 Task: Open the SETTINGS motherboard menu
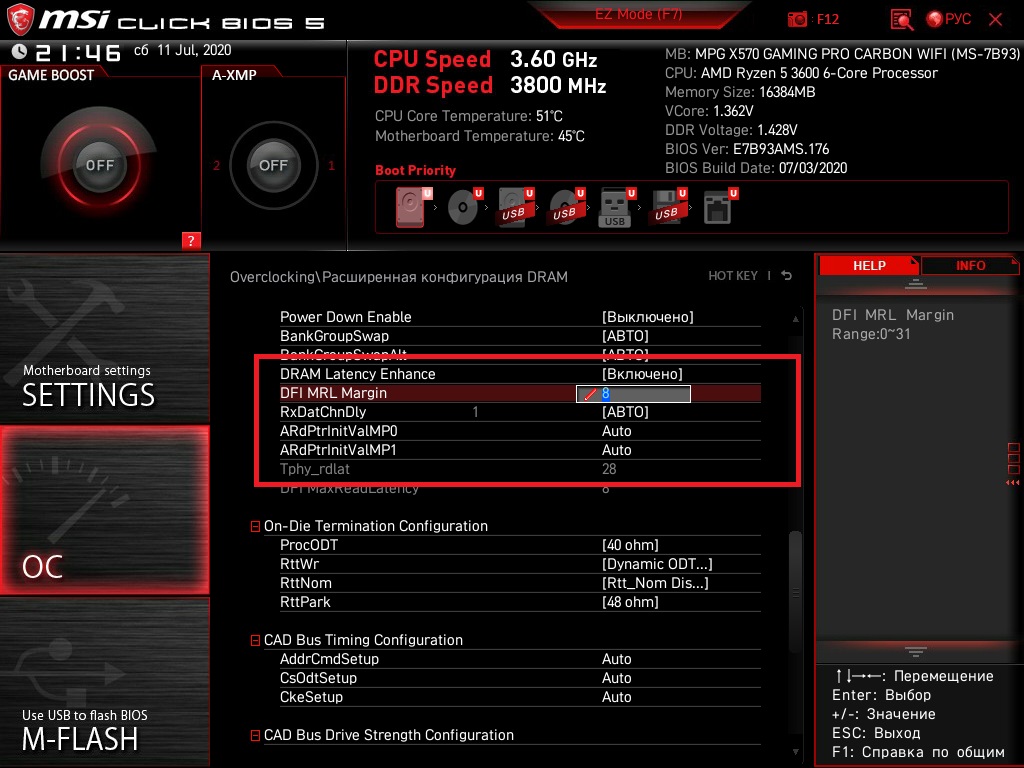coord(104,338)
